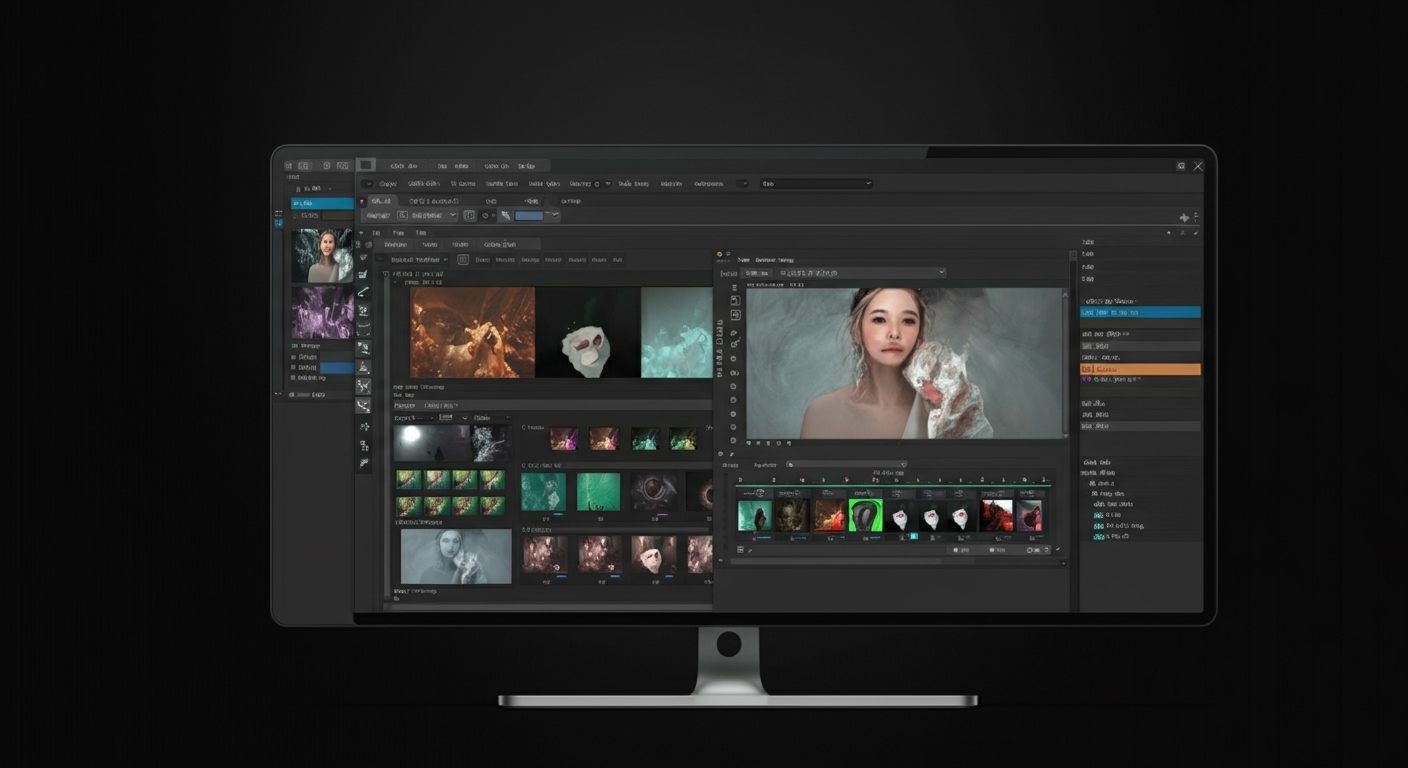Toggle the checkbox at the left of the options bar
This screenshot has width=1408, height=768.
coord(401,216)
